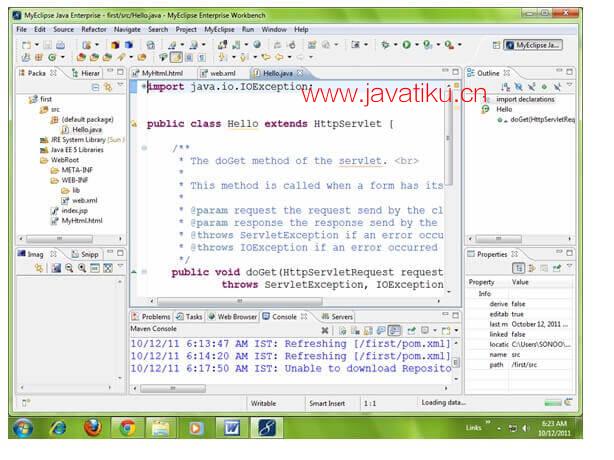
Task: Click the editor horizontal scrollbar
Action: point(240,301)
